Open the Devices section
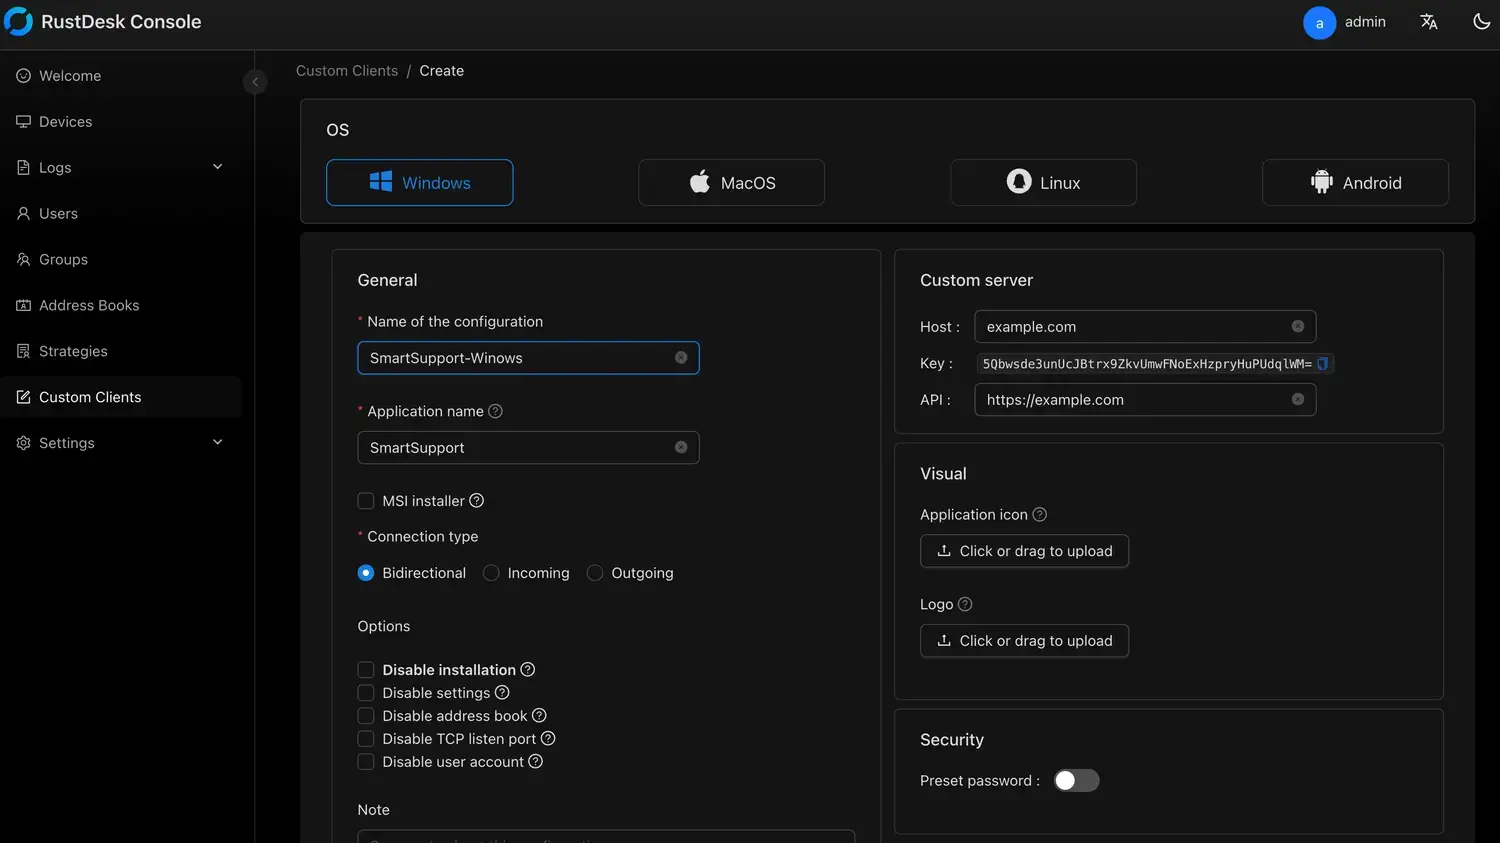1500x843 pixels. [66, 121]
